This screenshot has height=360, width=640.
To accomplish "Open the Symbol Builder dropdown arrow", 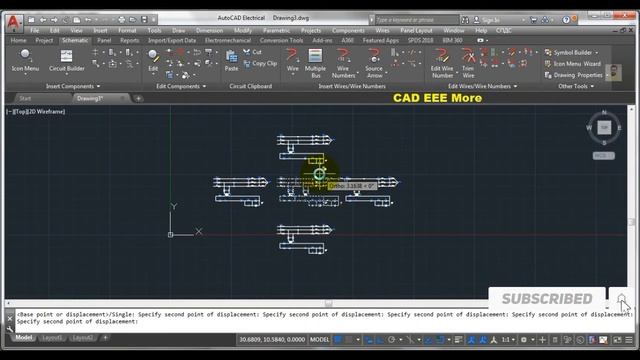I will (x=597, y=53).
